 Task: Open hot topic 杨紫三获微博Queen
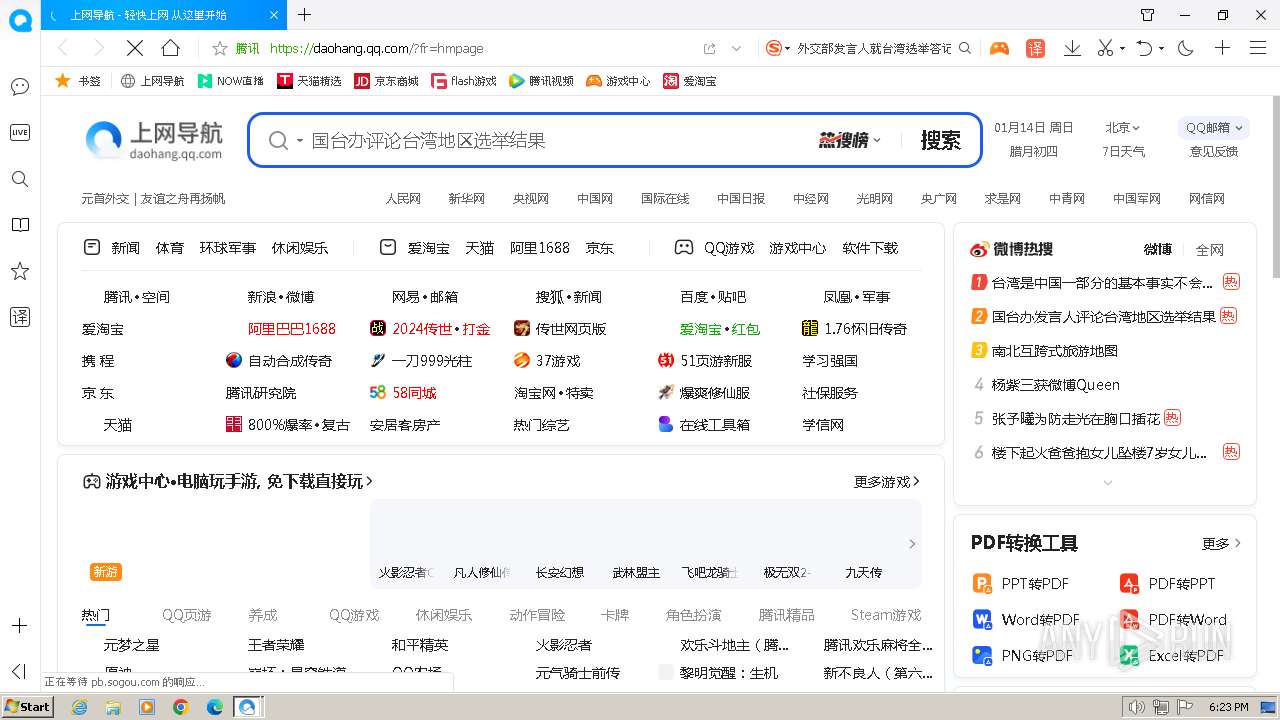pyautogui.click(x=1055, y=384)
